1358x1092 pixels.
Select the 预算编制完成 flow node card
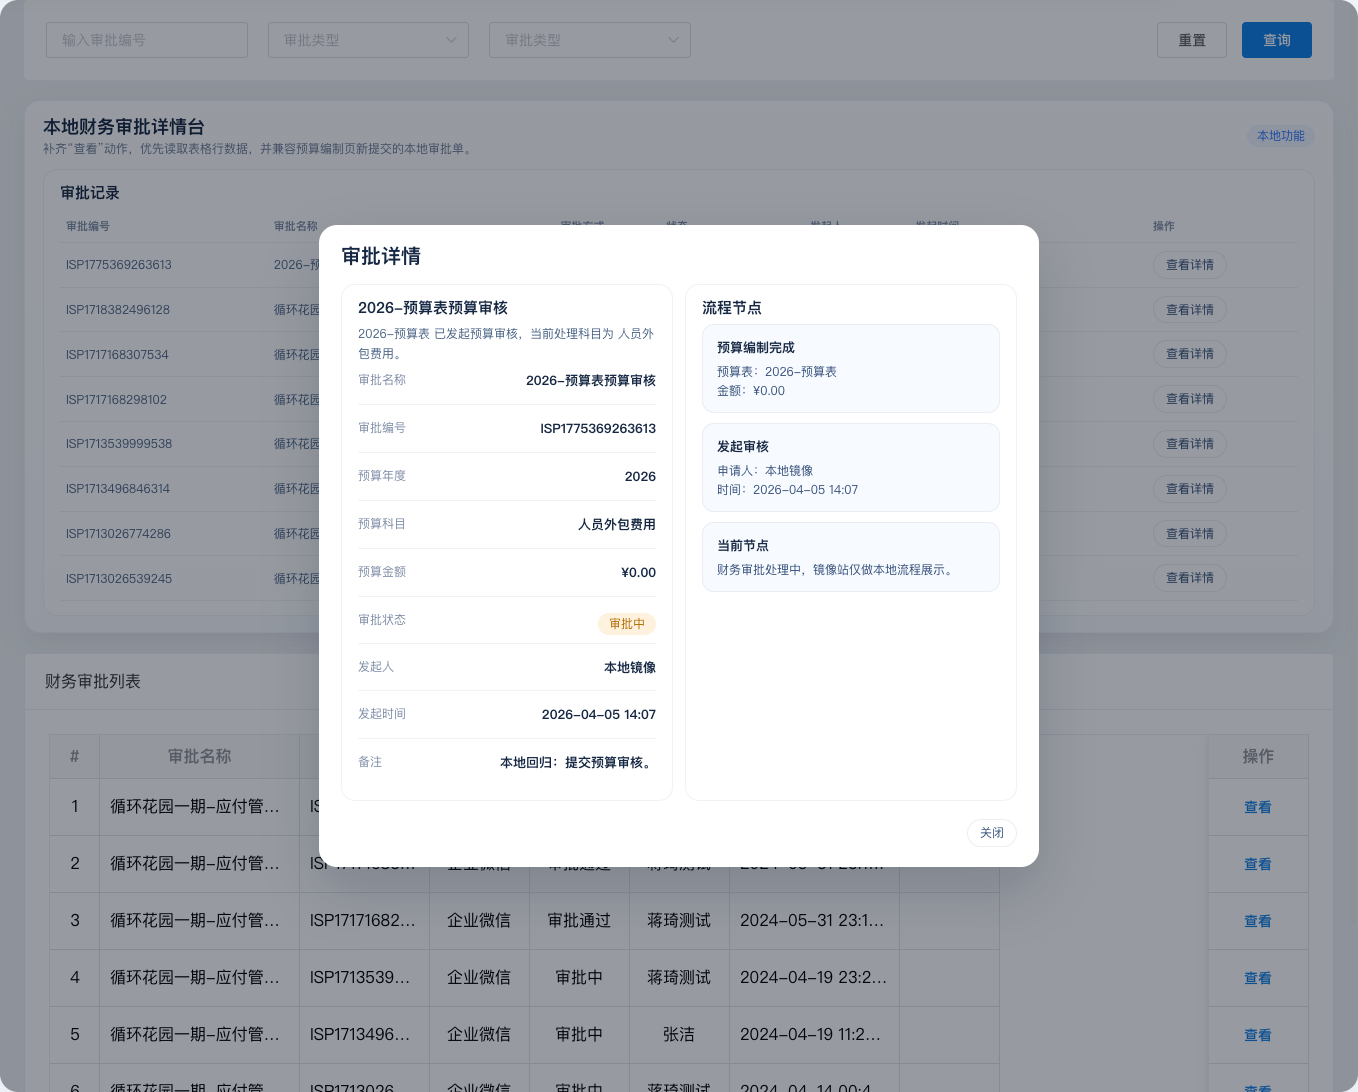point(850,368)
